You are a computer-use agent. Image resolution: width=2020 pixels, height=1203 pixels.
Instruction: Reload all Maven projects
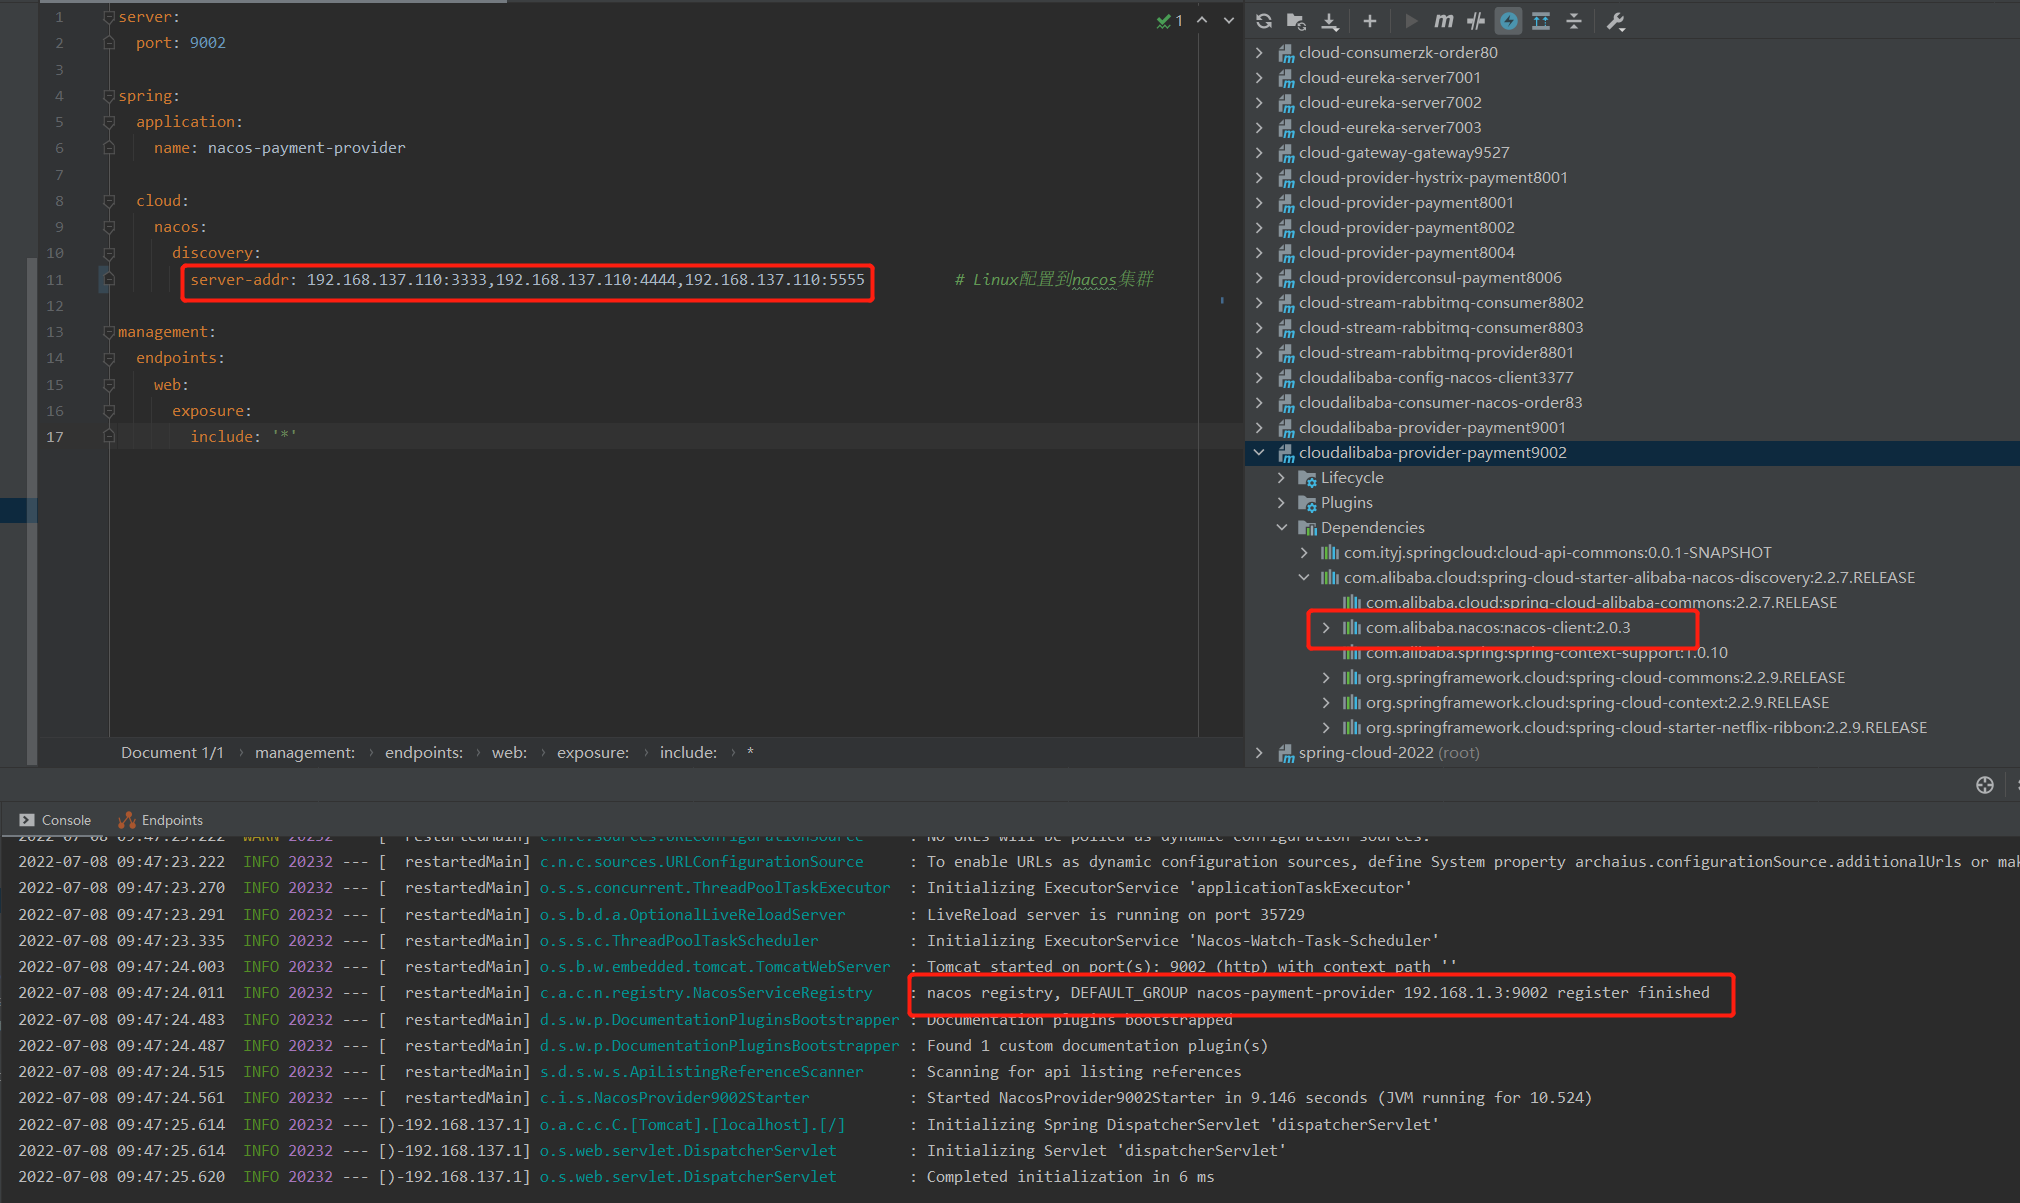pyautogui.click(x=1264, y=21)
